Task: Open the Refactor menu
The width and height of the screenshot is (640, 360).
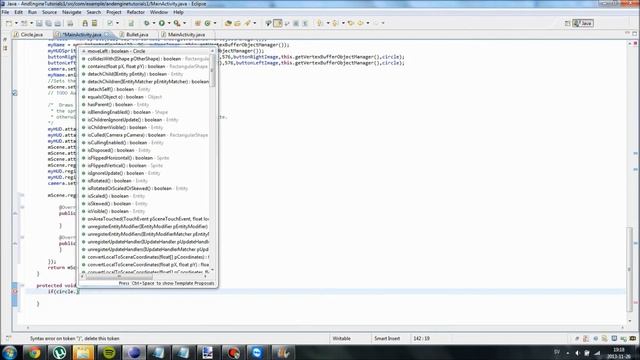Action: (x=136, y=12)
